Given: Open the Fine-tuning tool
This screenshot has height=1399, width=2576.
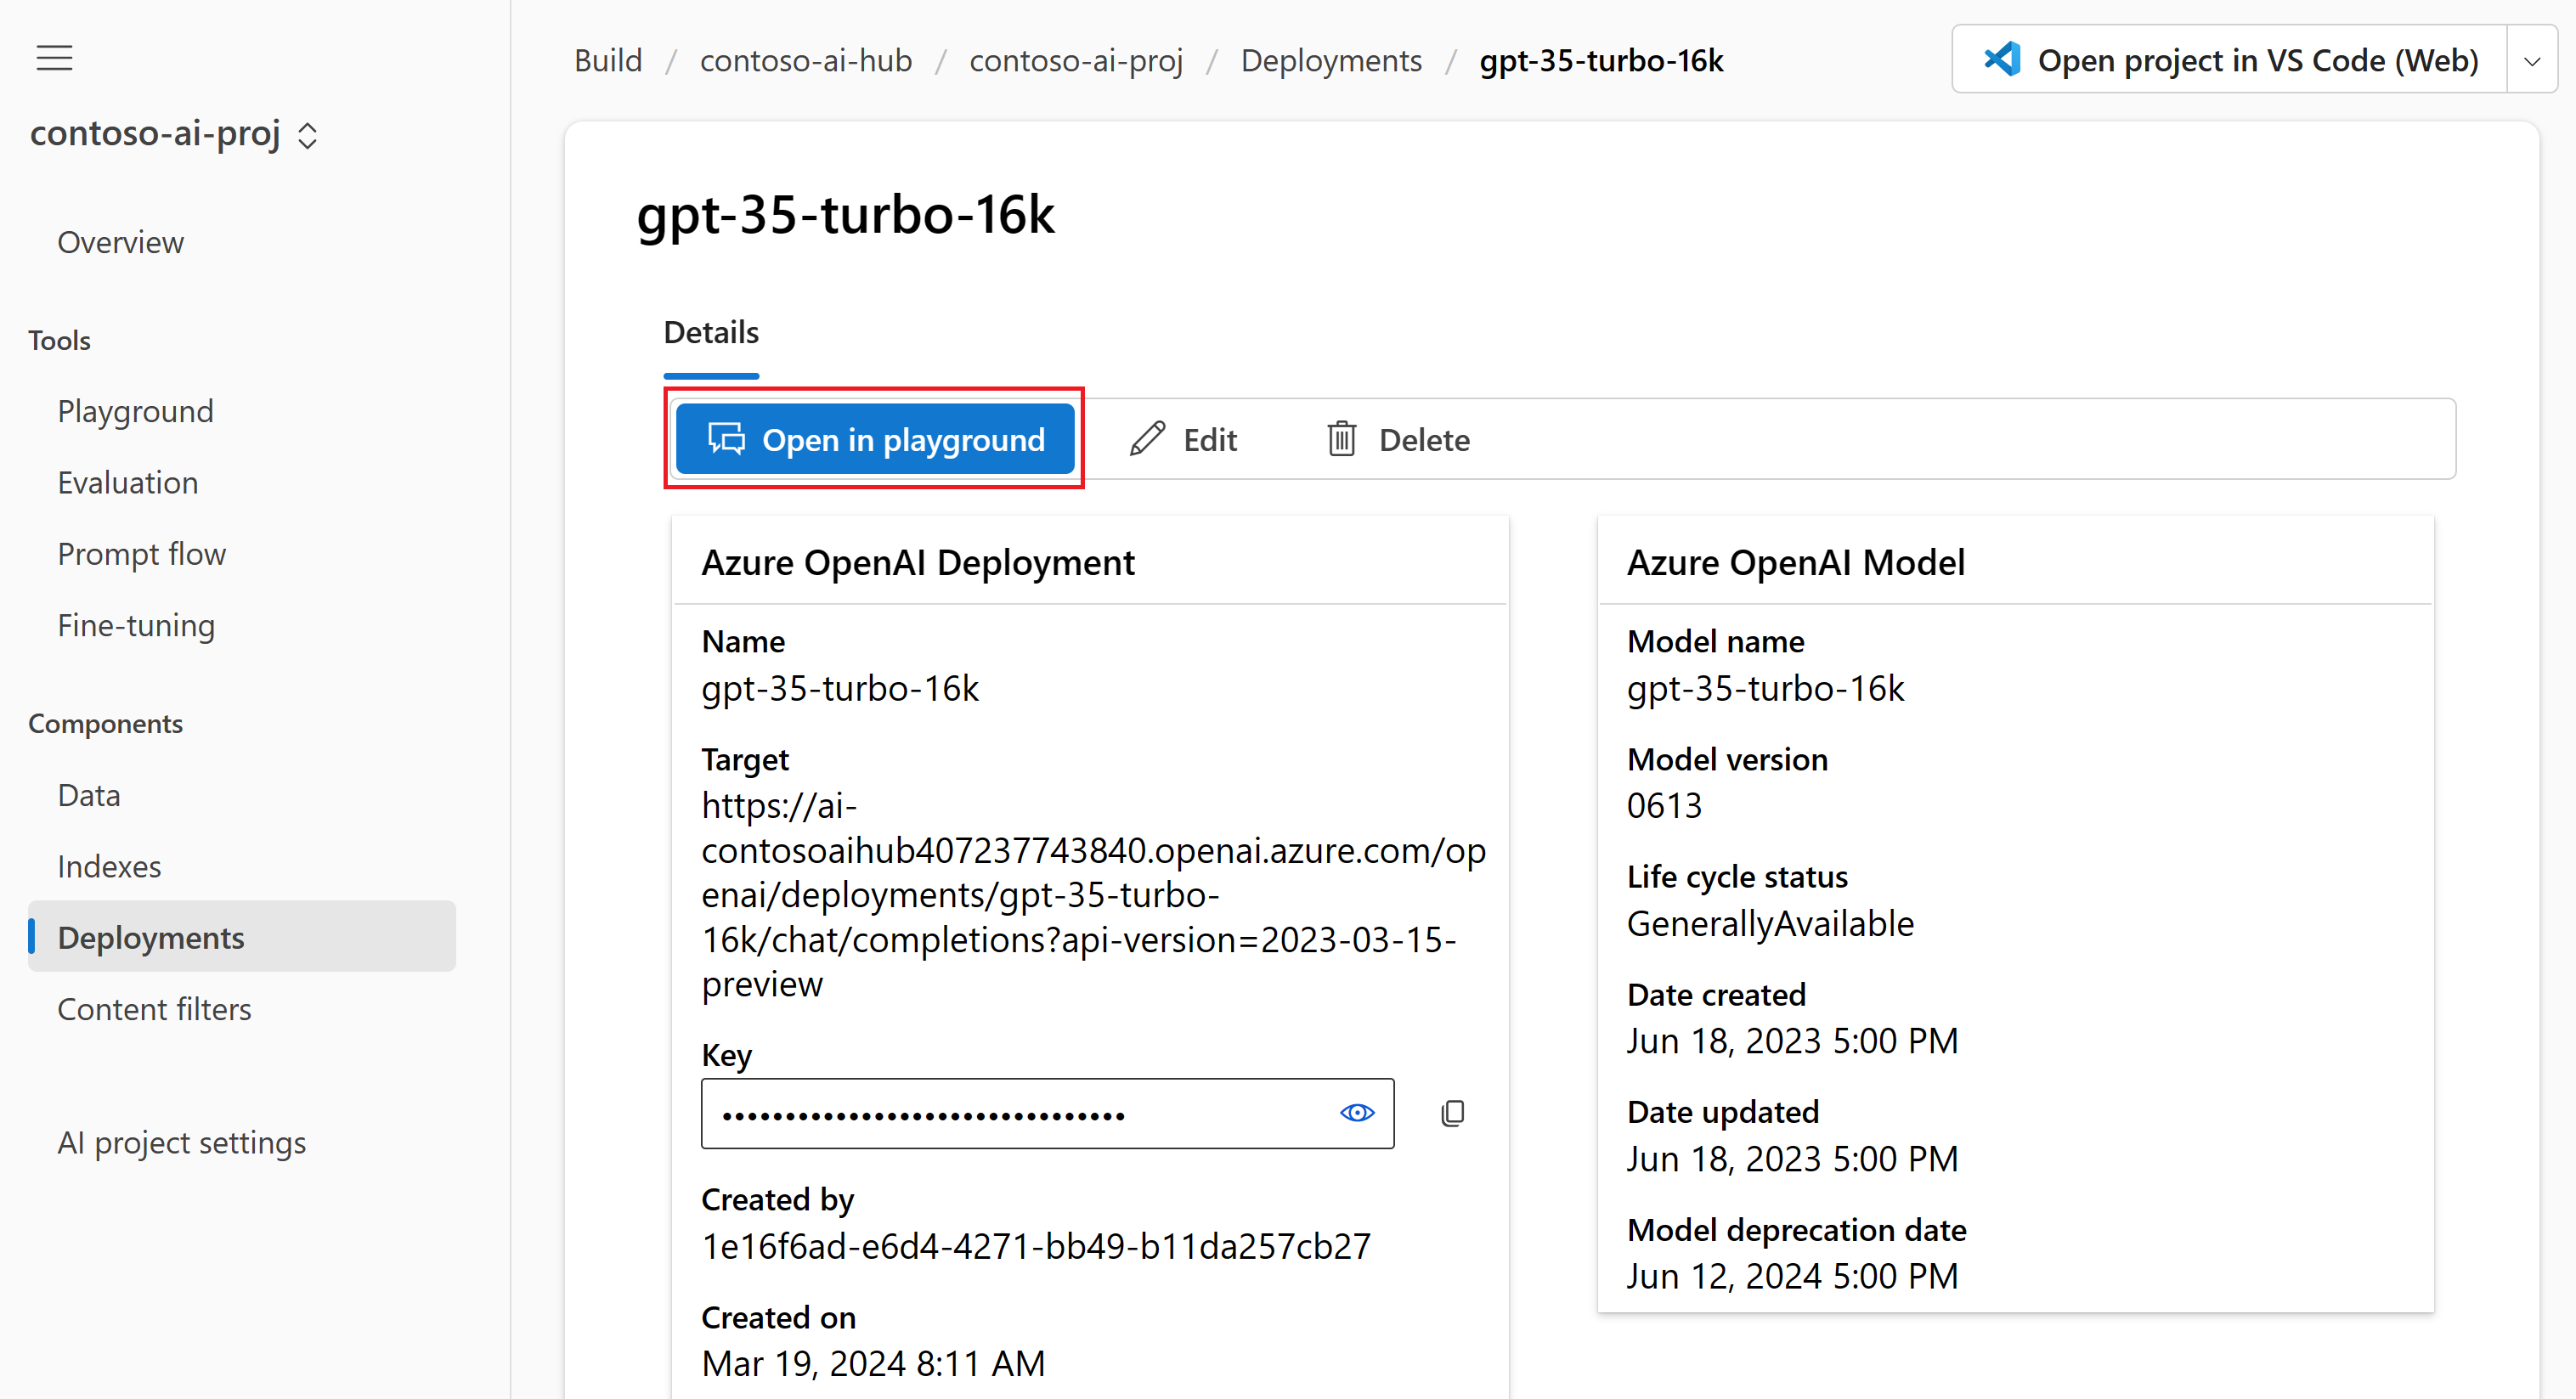Looking at the screenshot, I should coord(136,625).
